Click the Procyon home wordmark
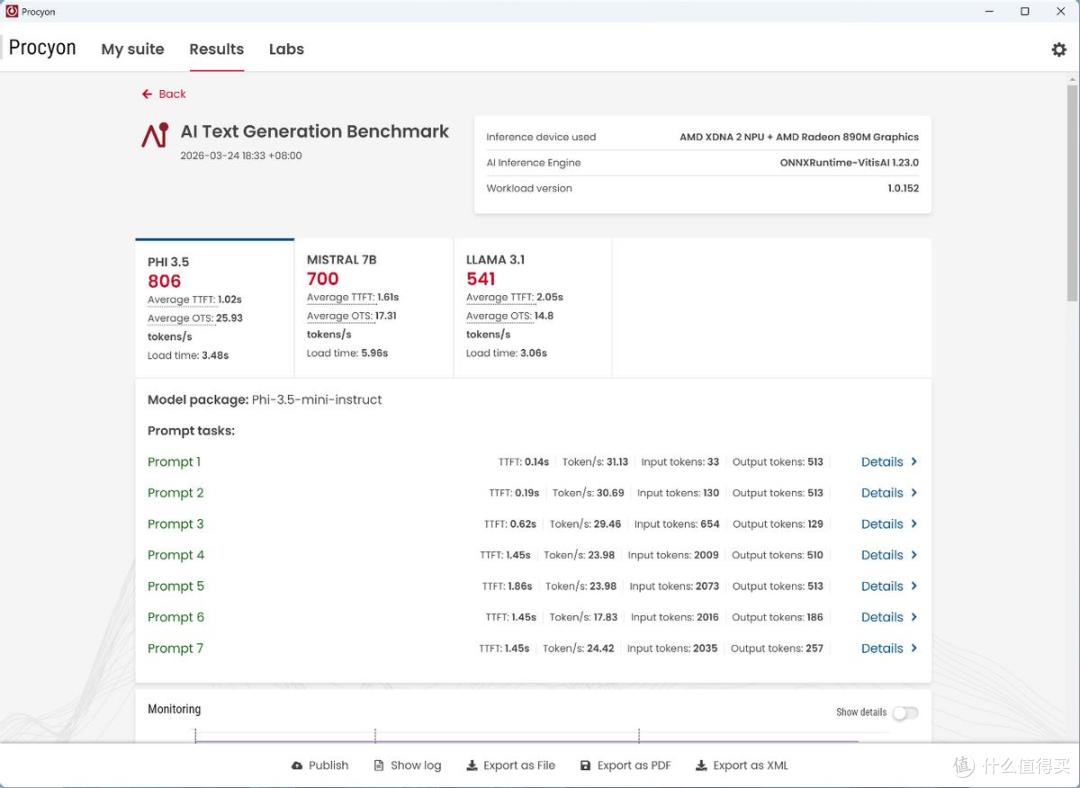 click(42, 48)
